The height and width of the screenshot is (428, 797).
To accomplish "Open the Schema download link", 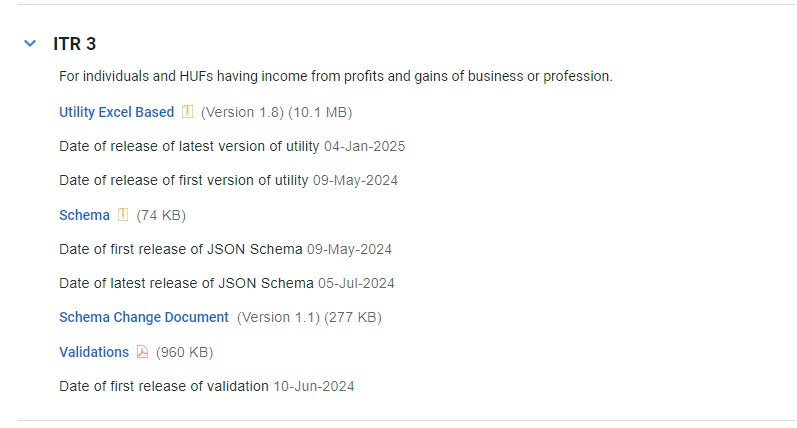I will pos(84,215).
